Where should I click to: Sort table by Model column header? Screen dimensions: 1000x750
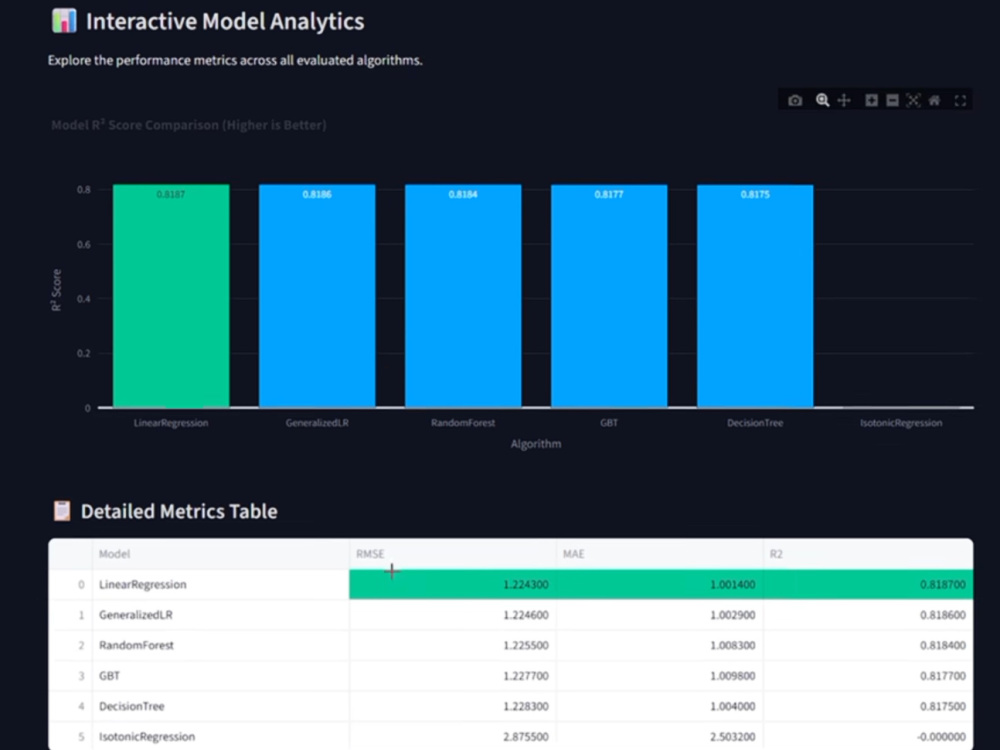point(221,554)
